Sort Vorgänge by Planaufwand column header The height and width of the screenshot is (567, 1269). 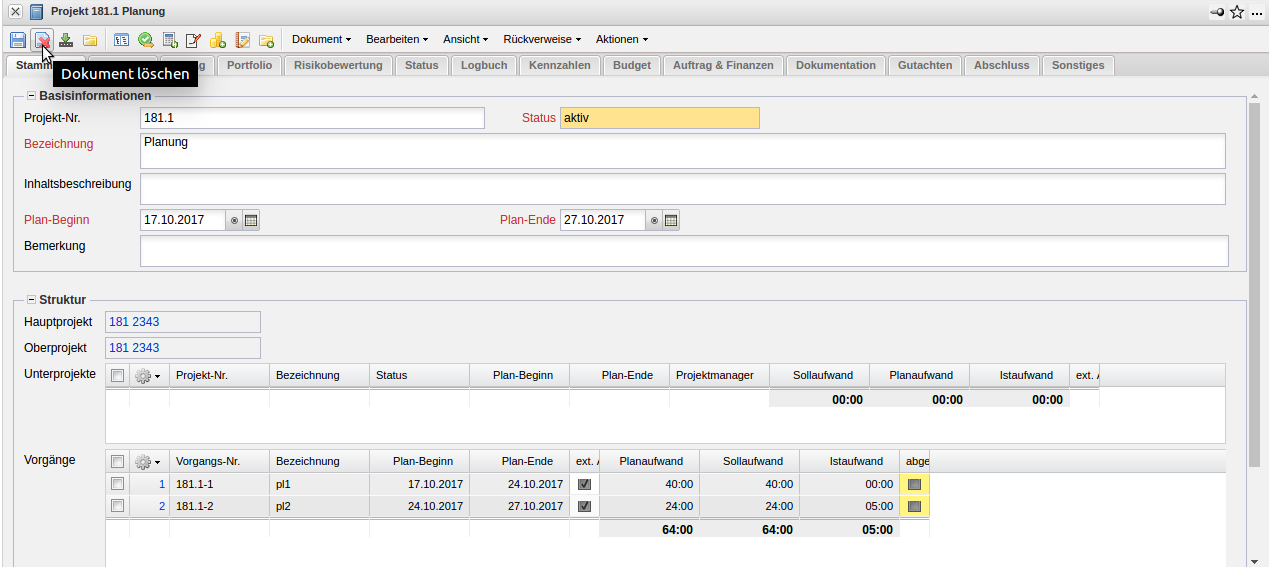pos(650,462)
